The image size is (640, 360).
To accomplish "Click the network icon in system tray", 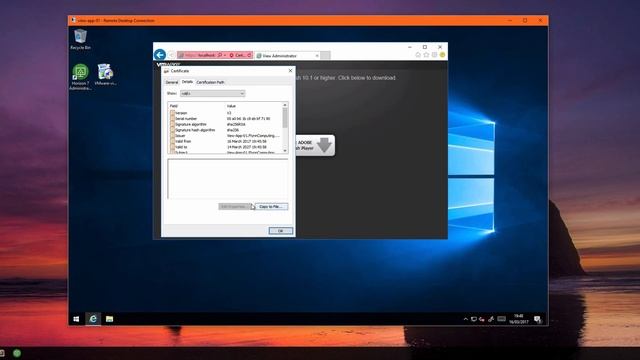I will coord(473,319).
